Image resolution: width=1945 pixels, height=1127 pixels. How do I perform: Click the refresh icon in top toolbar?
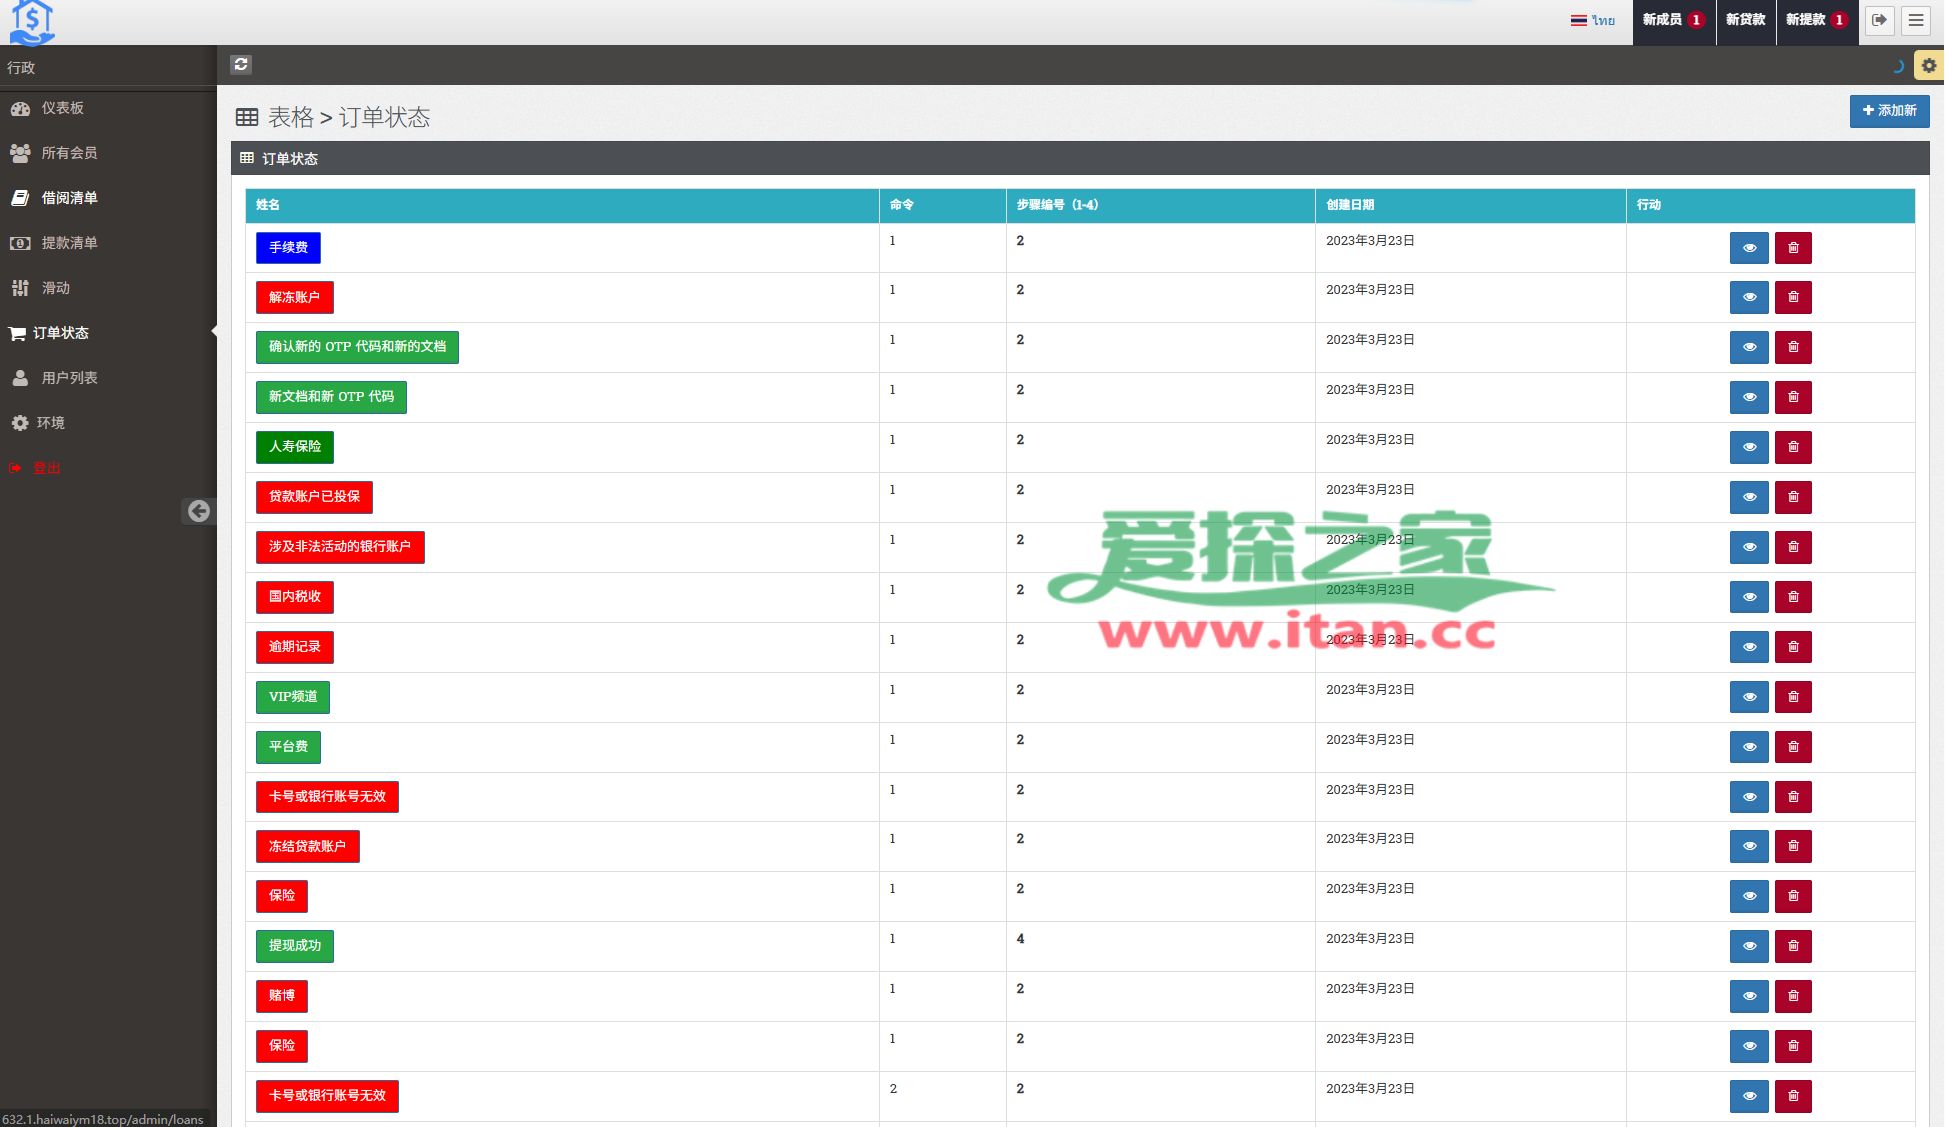pos(241,65)
